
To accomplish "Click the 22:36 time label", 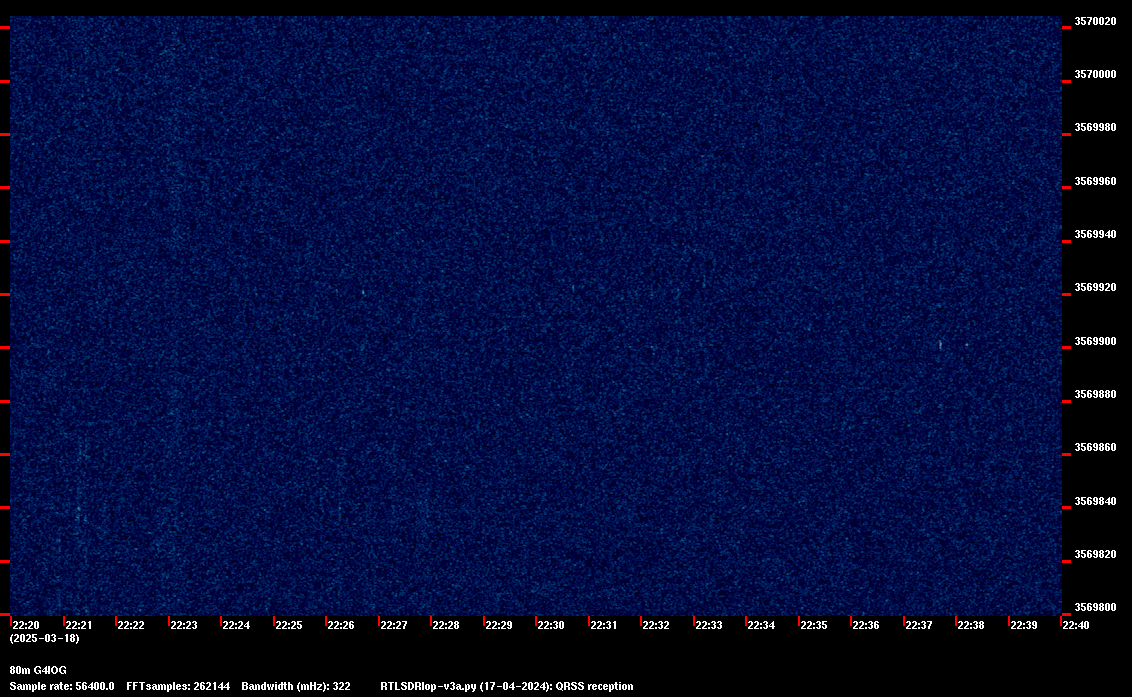I will tap(866, 625).
